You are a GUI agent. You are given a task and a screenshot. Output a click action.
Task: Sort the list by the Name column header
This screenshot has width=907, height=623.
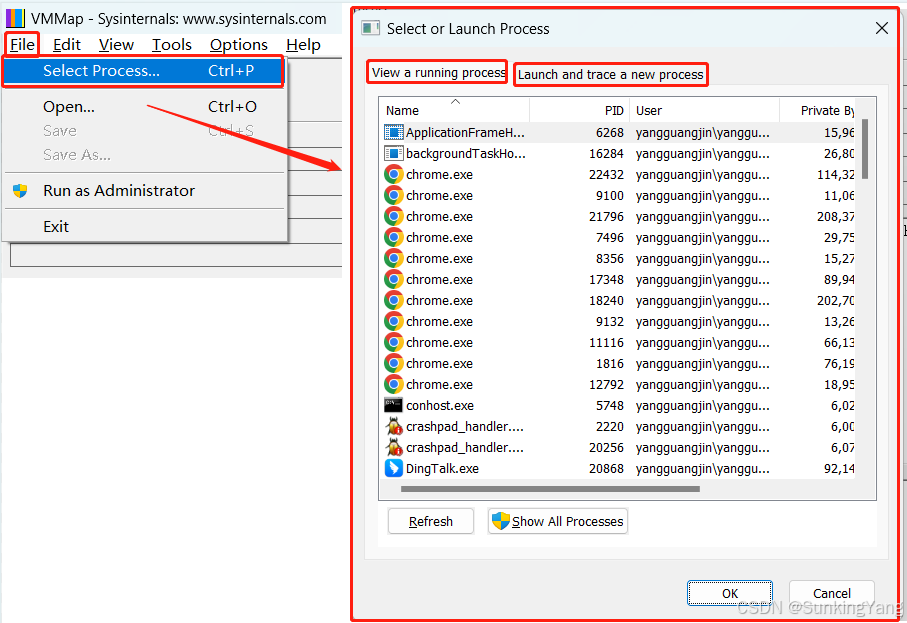coord(454,110)
